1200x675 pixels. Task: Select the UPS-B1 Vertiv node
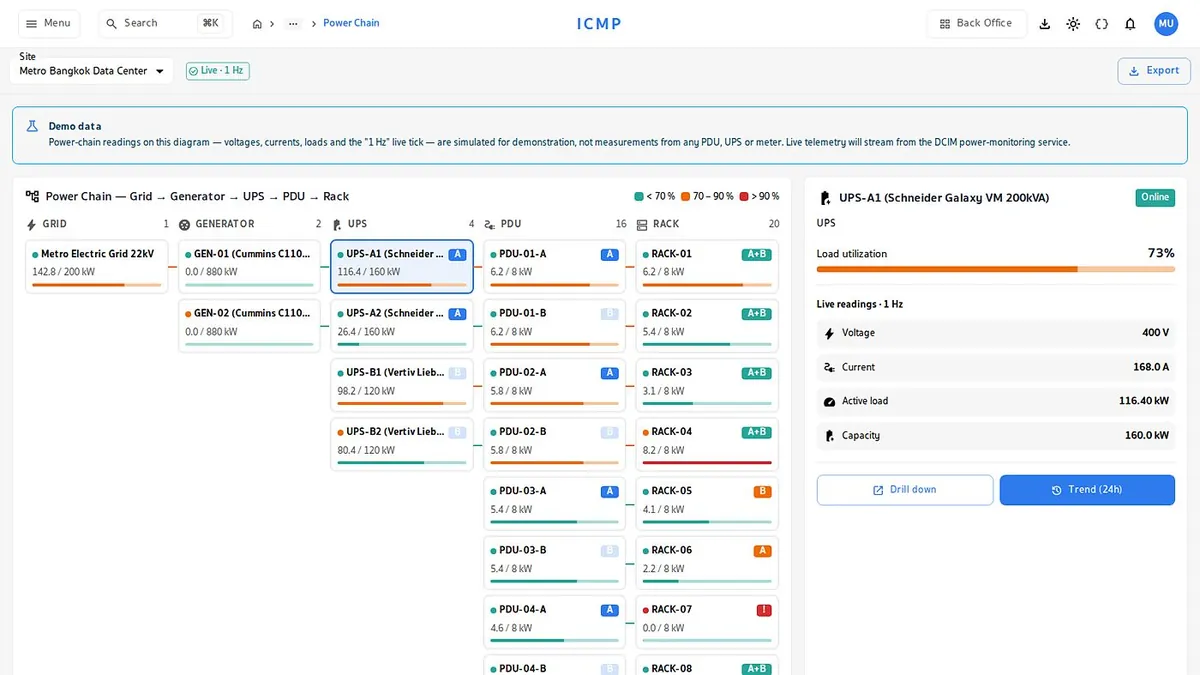402,385
